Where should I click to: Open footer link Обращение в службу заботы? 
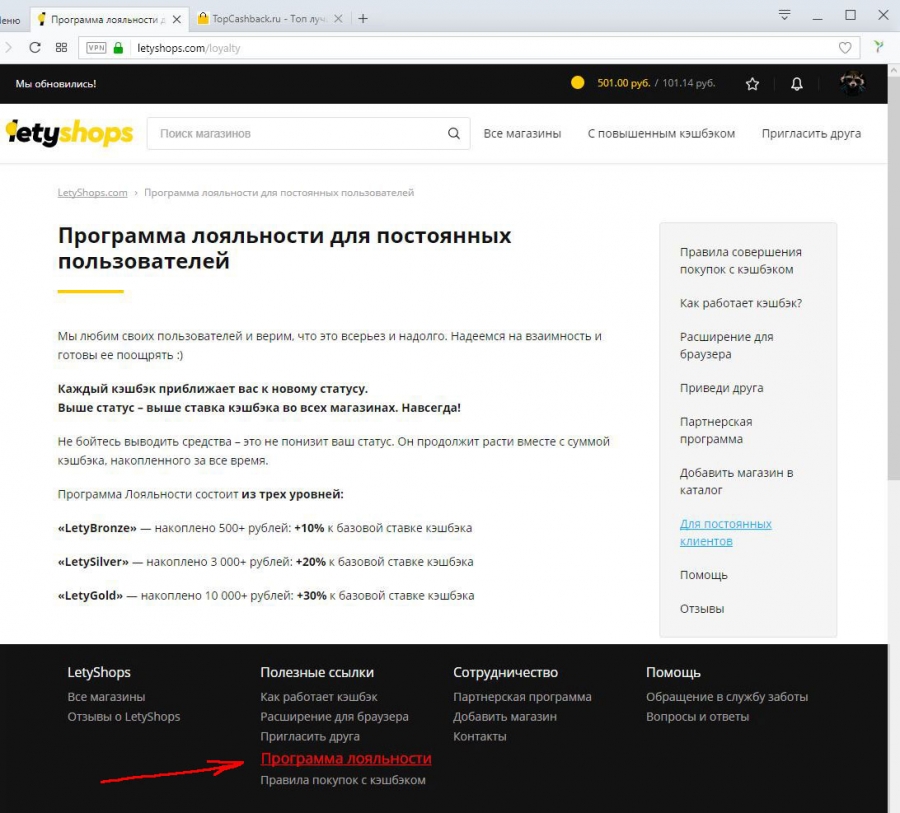(x=727, y=697)
